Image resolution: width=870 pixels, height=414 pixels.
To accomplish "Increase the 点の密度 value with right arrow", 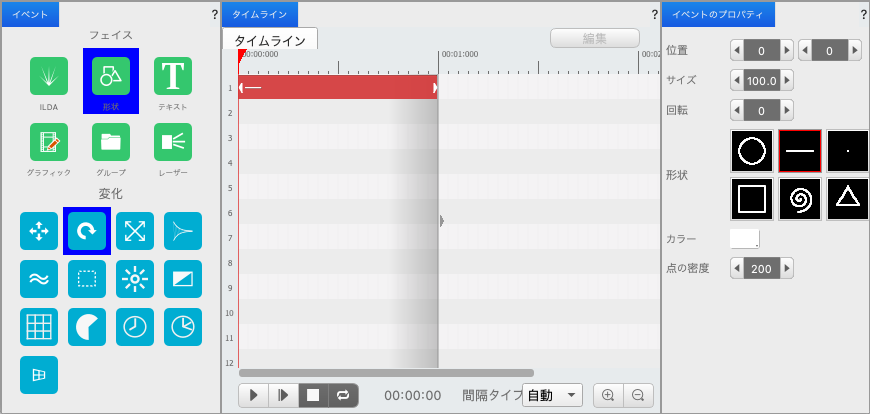I will 786,268.
